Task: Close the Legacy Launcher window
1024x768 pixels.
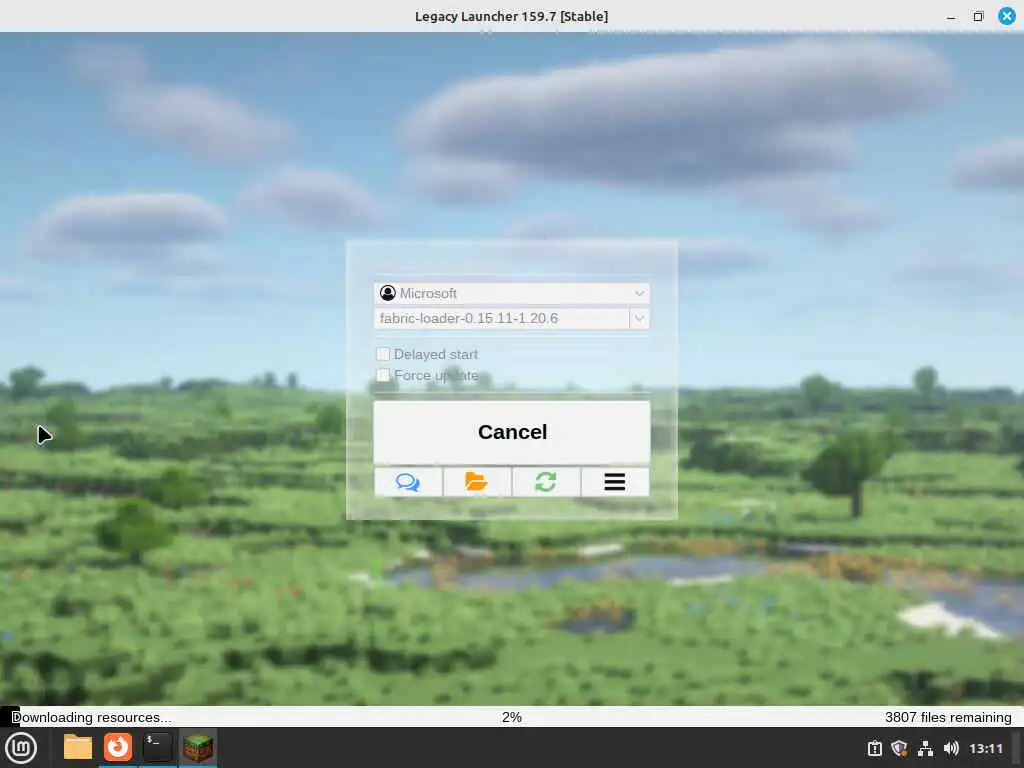Action: coord(1007,16)
